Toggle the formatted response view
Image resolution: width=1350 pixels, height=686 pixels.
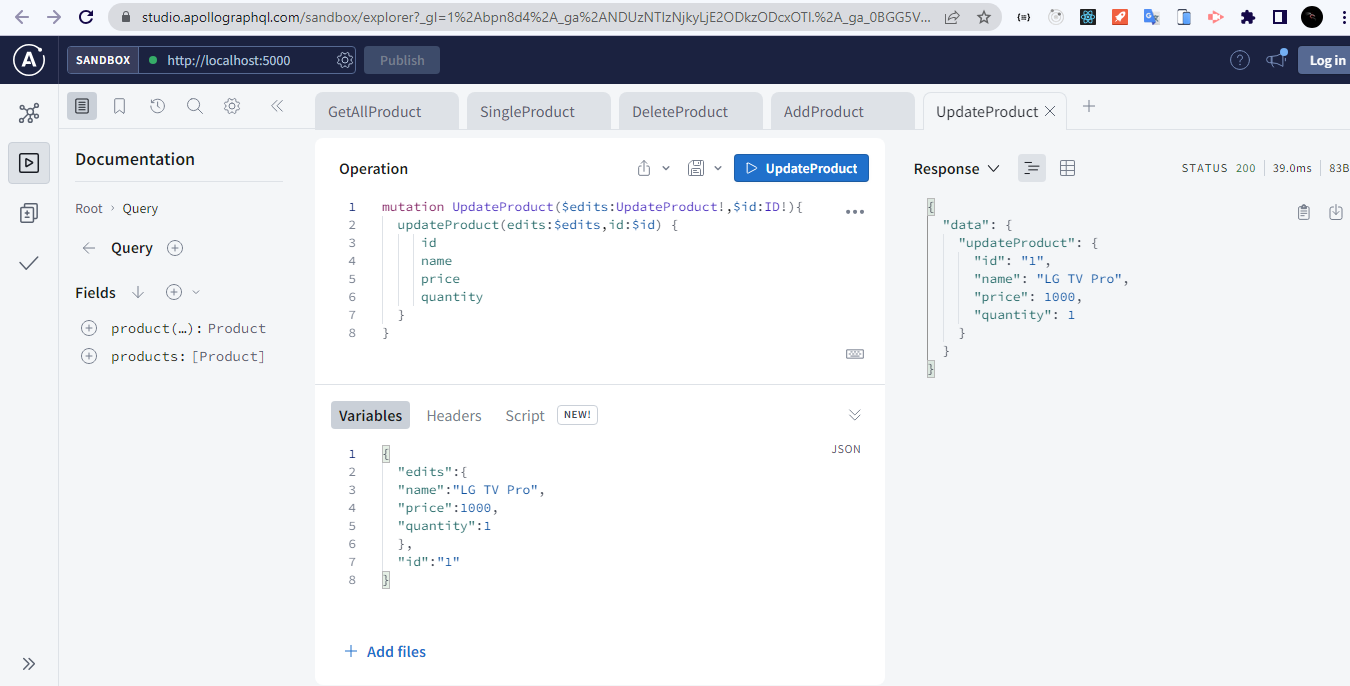[x=1031, y=168]
